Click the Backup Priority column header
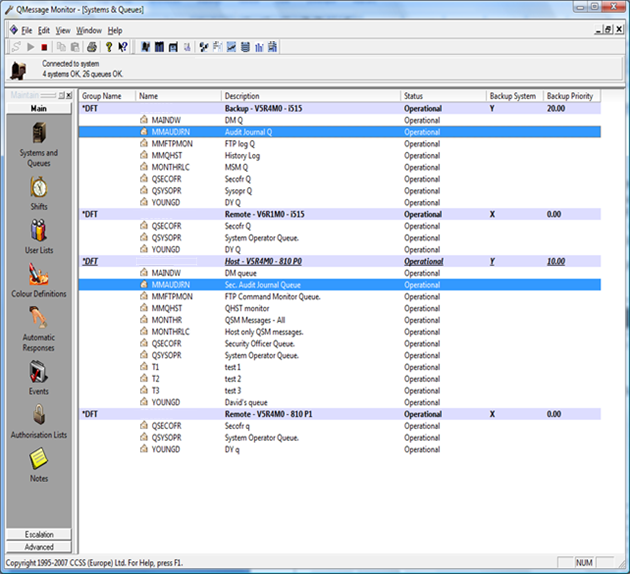This screenshot has width=630, height=574. 570,96
